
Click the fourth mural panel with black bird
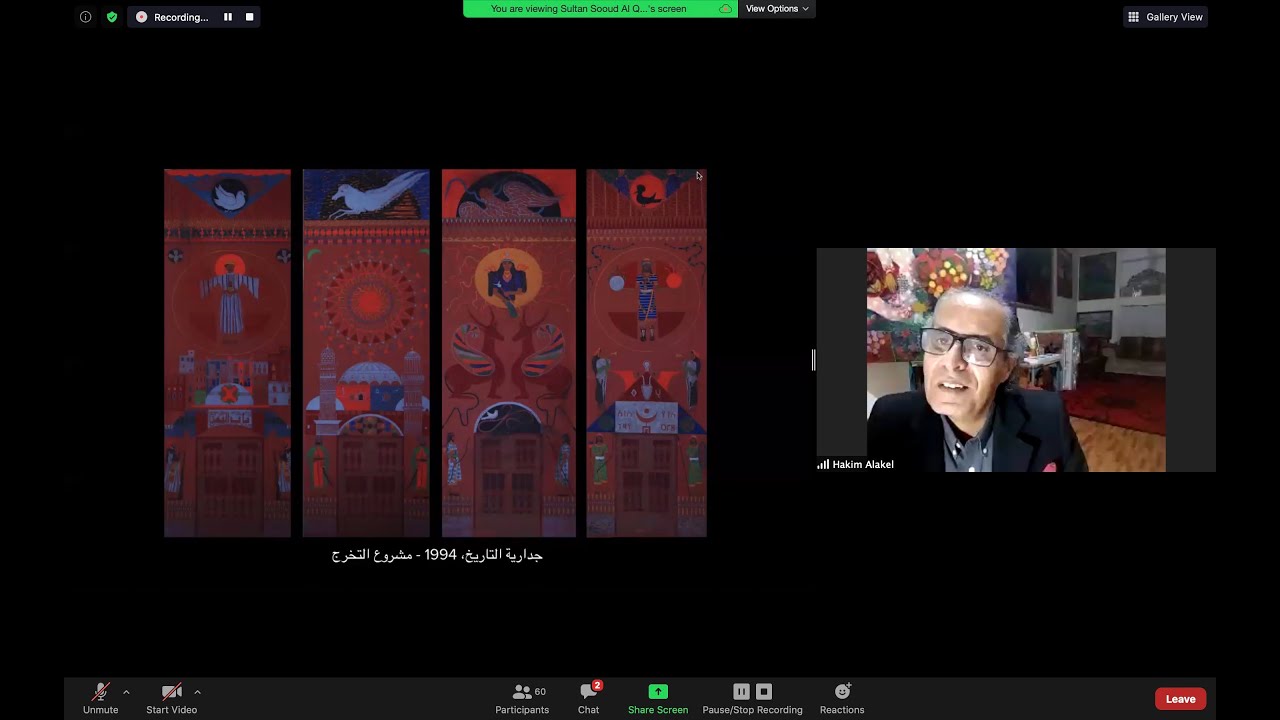click(646, 353)
